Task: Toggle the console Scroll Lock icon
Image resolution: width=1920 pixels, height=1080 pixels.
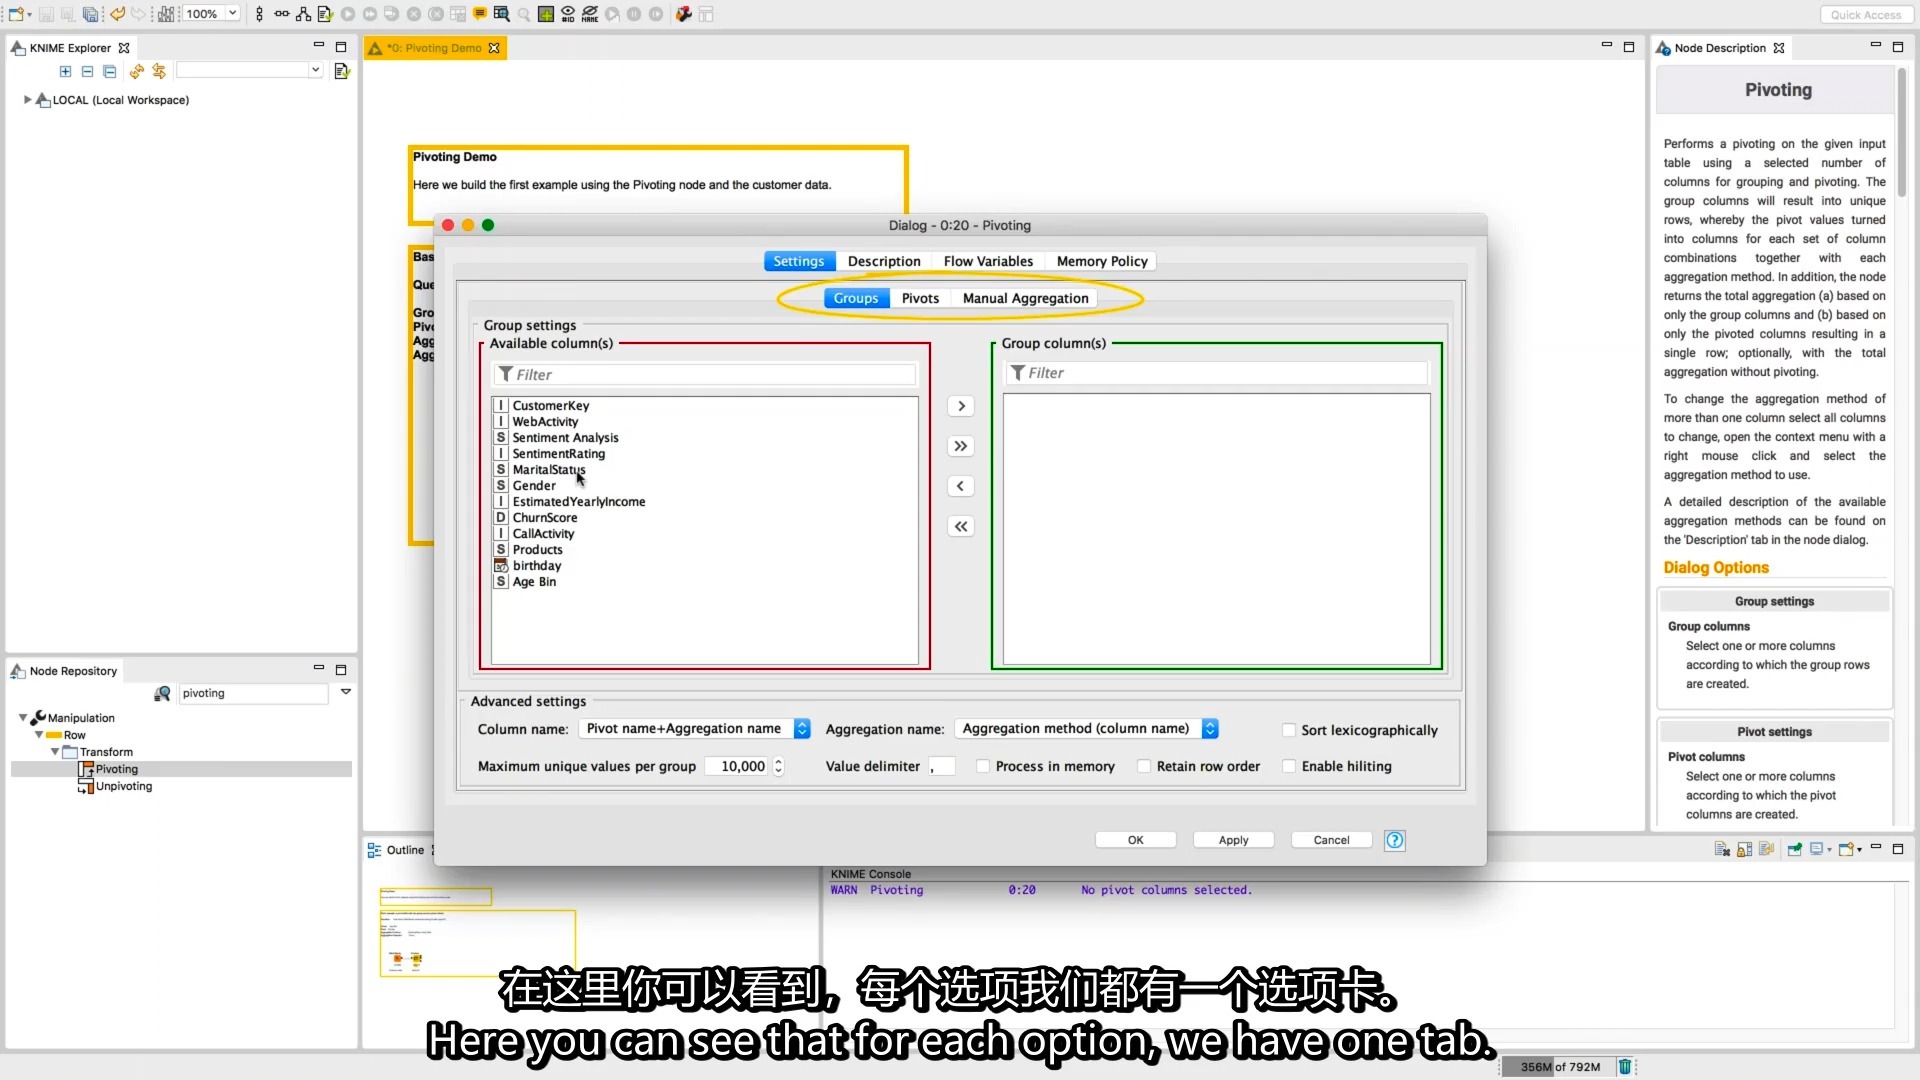Action: point(1744,849)
